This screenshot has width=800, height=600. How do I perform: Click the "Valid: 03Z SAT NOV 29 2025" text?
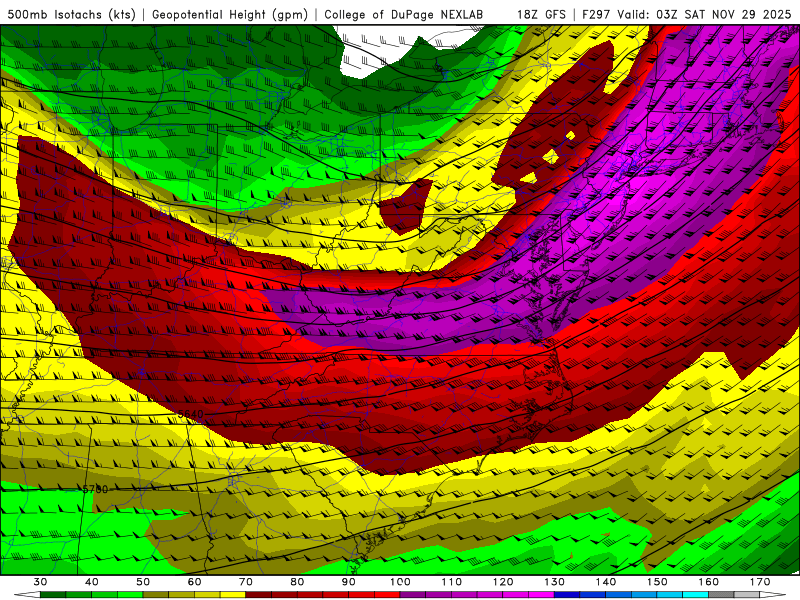pos(704,14)
